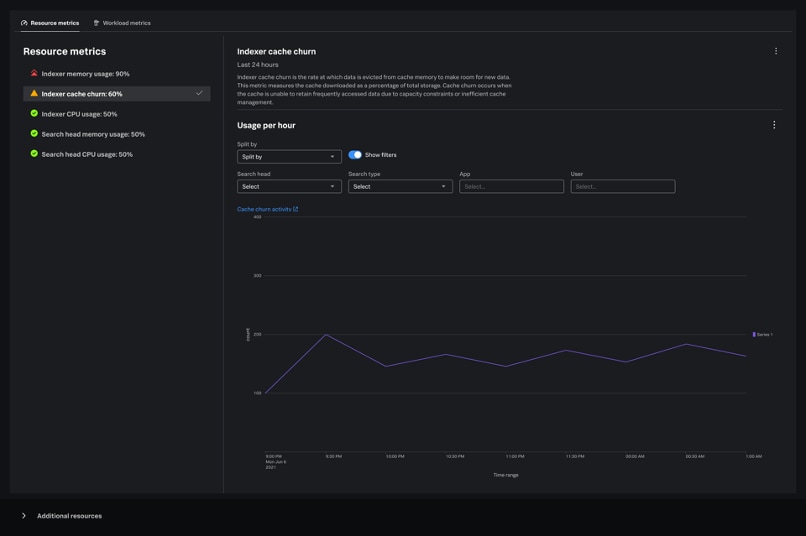
Task: Click green status icon beside Search head memory usage
Action: (x=34, y=134)
